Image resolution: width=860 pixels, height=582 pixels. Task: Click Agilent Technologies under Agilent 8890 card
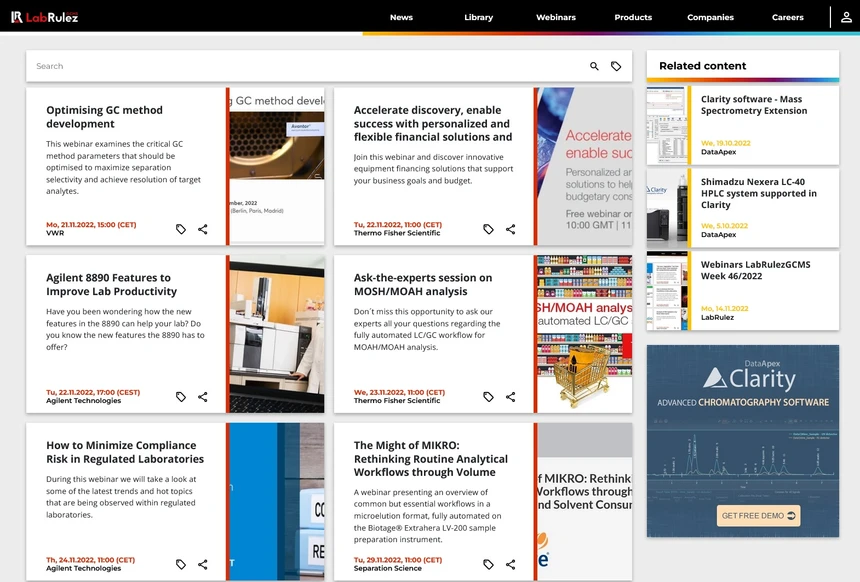(x=83, y=400)
